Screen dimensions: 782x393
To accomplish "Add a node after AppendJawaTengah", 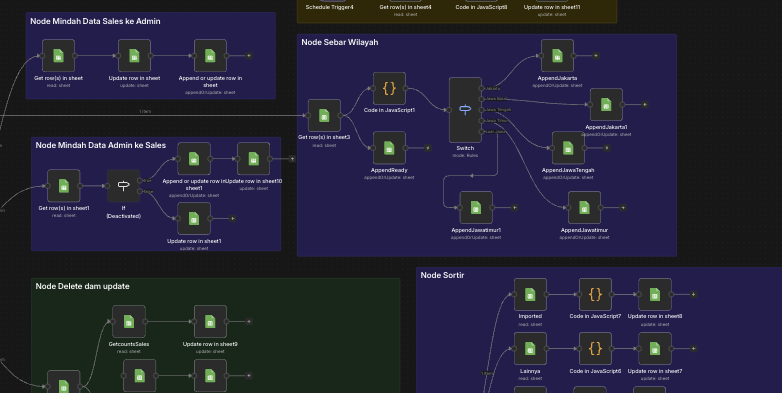I will (x=606, y=148).
